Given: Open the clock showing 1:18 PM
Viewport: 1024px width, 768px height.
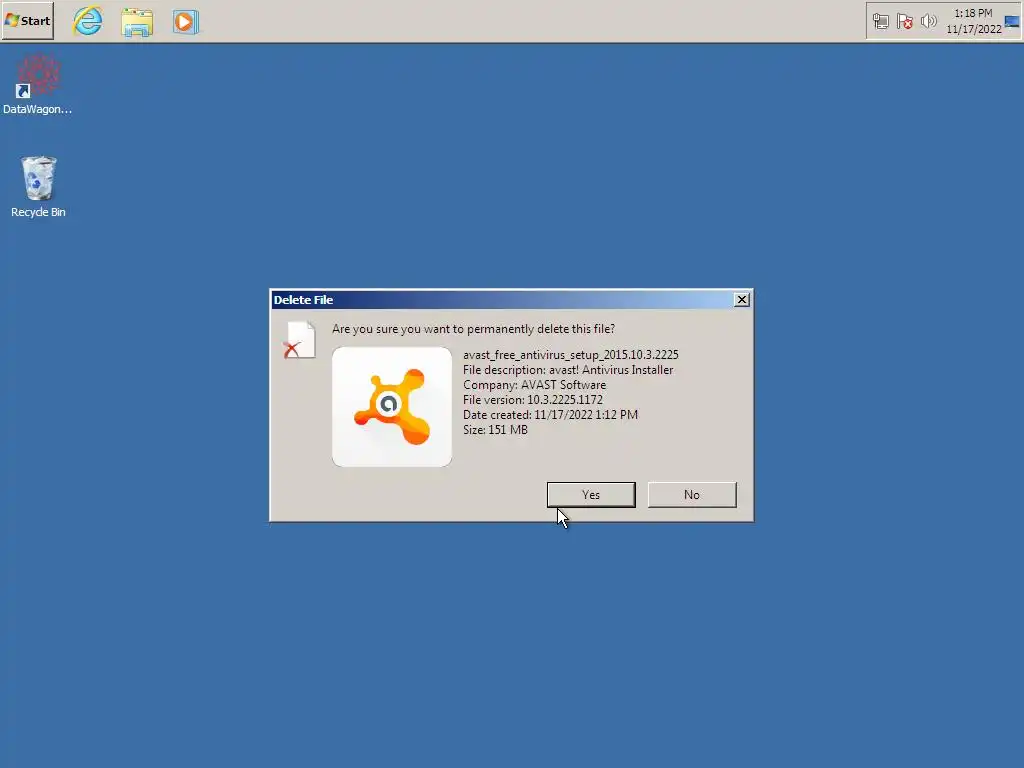Looking at the screenshot, I should coord(973,21).
